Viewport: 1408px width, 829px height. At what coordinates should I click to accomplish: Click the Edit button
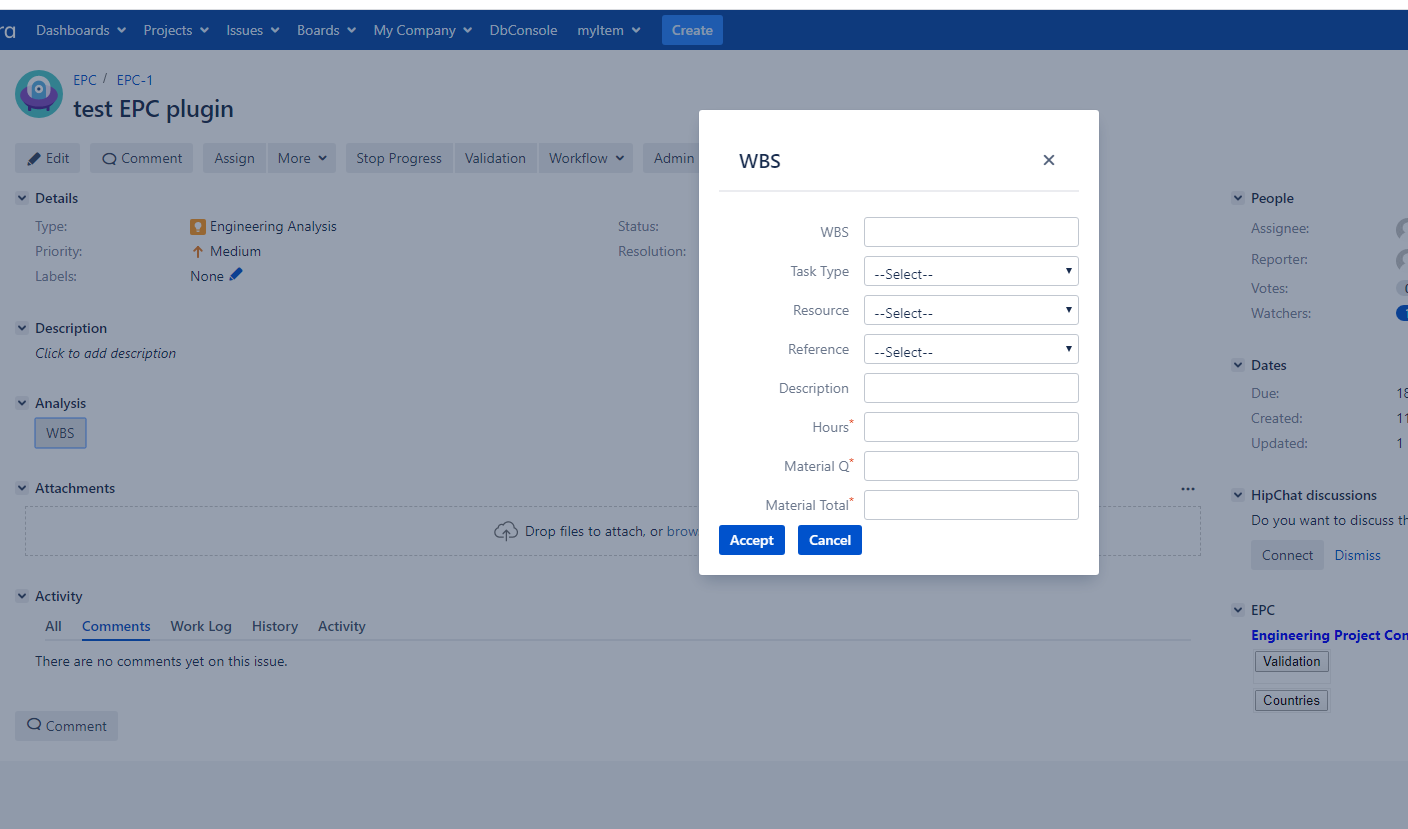coord(48,158)
